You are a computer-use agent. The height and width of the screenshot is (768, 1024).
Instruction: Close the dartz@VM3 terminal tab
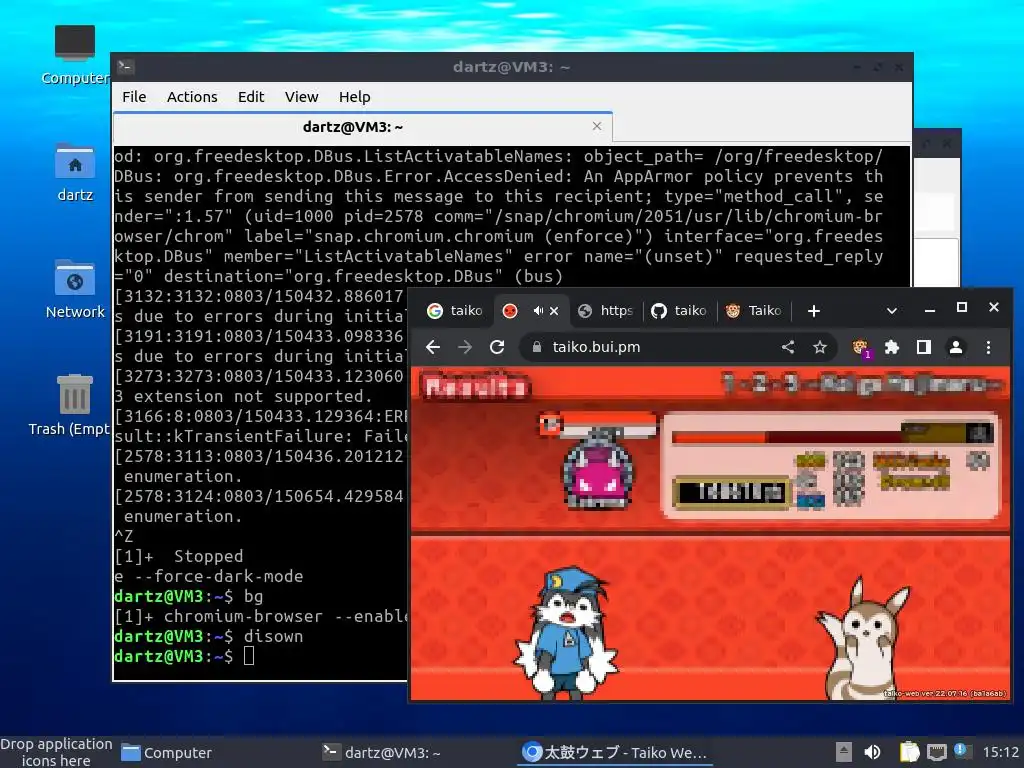coord(597,126)
